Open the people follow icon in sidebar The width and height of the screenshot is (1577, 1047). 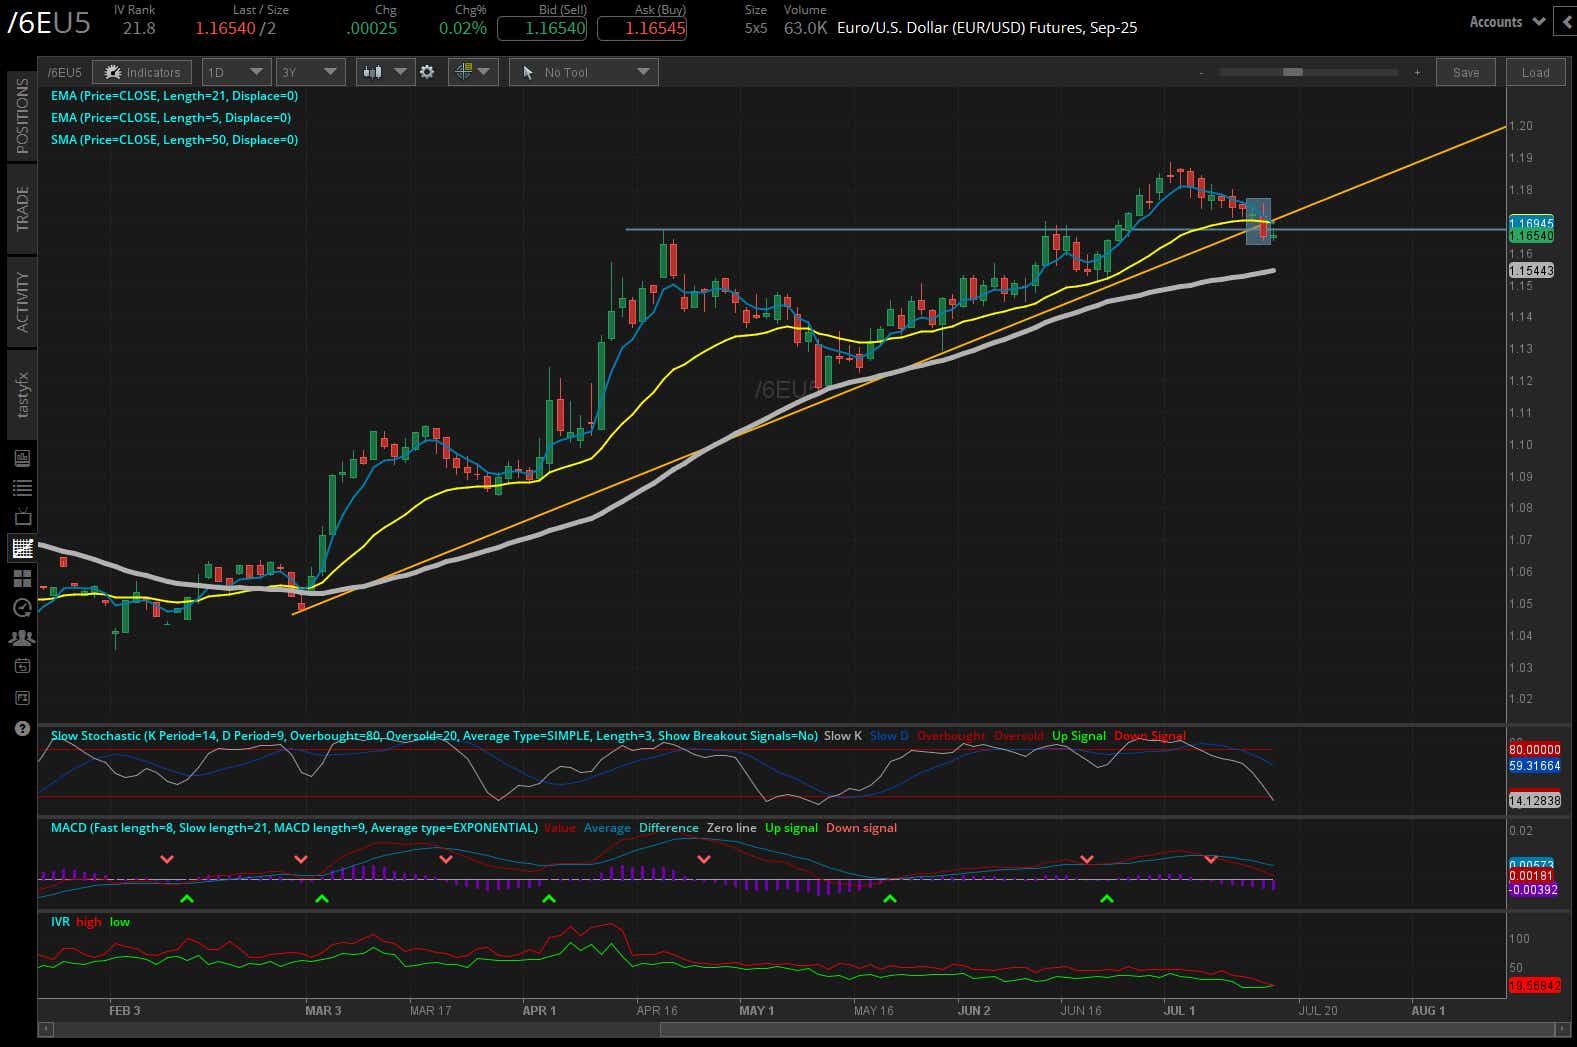point(22,637)
